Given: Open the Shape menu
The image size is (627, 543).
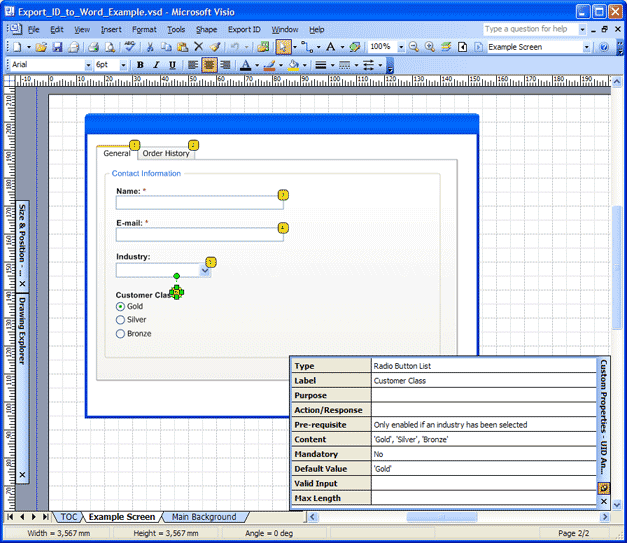Looking at the screenshot, I should click(206, 30).
